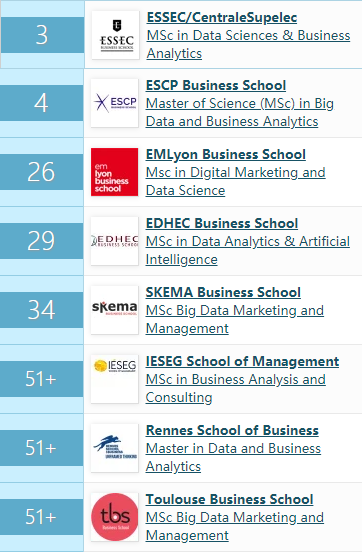Select the EDHEC Business School logo
Viewport: 362px width, 553px height.
(x=115, y=241)
